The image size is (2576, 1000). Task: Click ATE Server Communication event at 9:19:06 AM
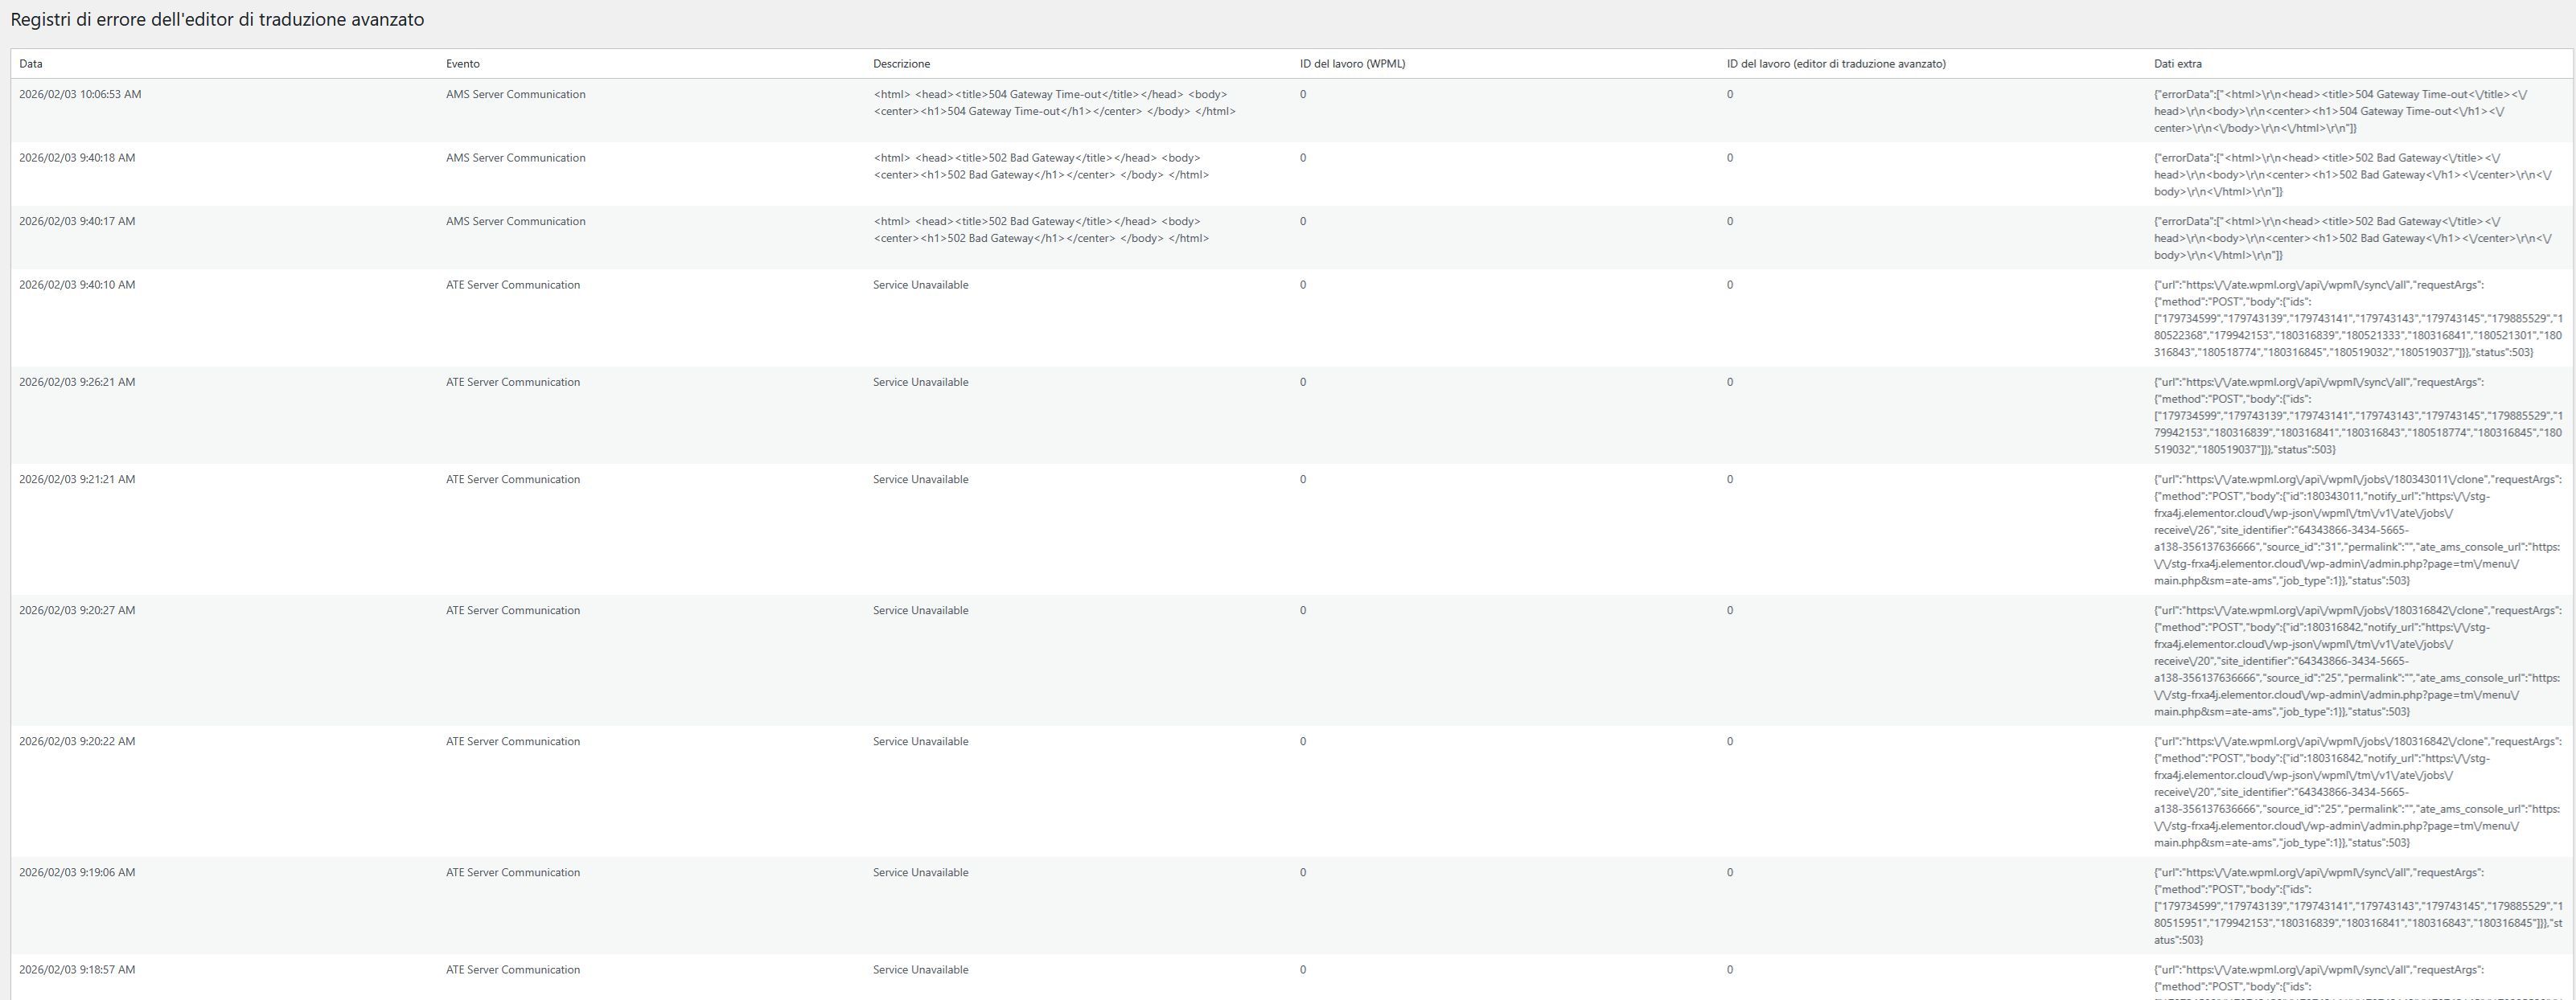coord(512,873)
